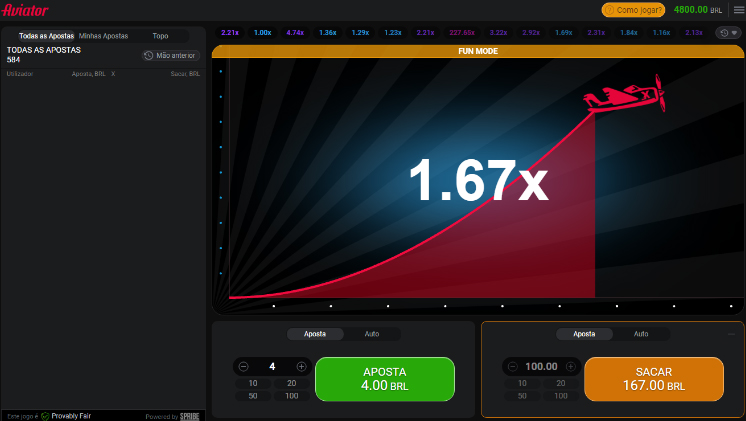Switch to Minhas Apostas tab
Screen dimensions: 746x421
click(103, 36)
